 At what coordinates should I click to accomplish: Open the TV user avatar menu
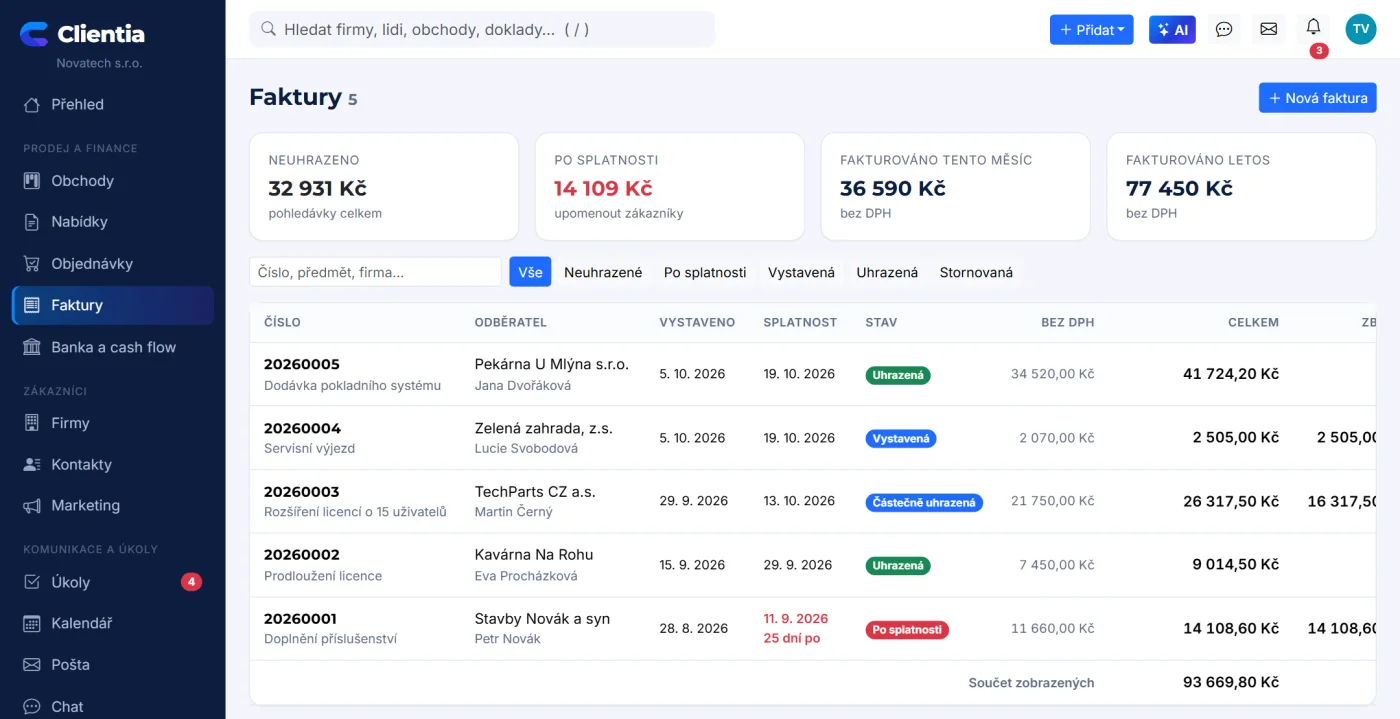click(1361, 29)
